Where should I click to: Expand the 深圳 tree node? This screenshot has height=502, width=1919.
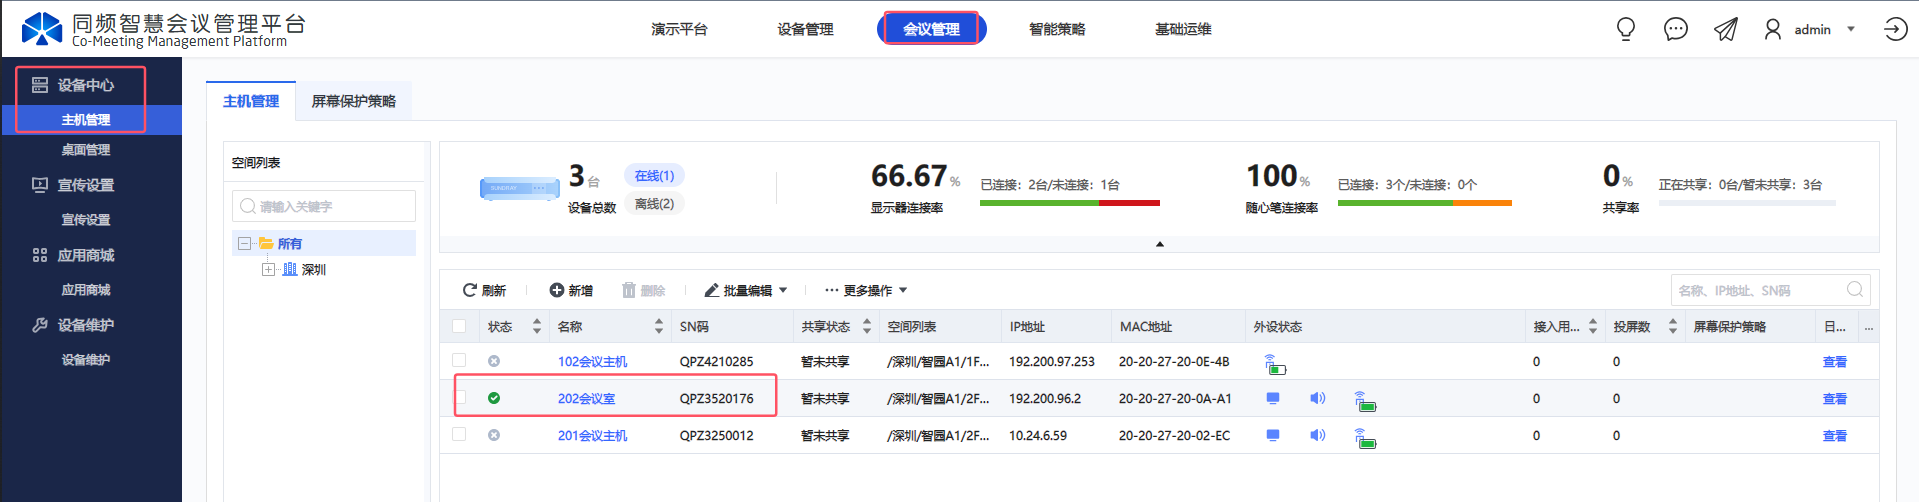tap(268, 269)
